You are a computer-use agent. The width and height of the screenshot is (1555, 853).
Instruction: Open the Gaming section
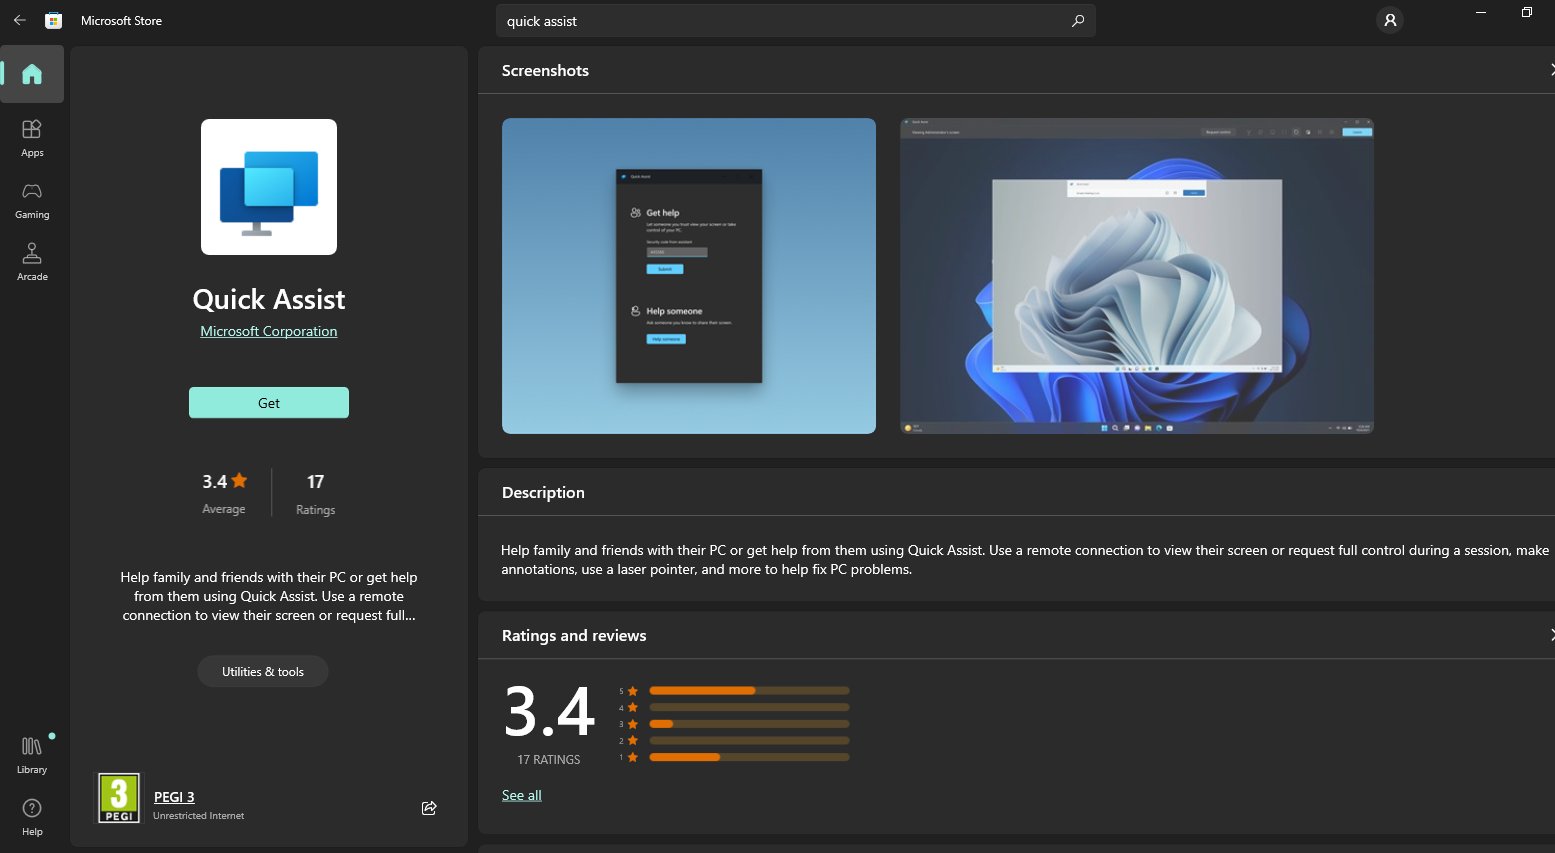coord(32,200)
